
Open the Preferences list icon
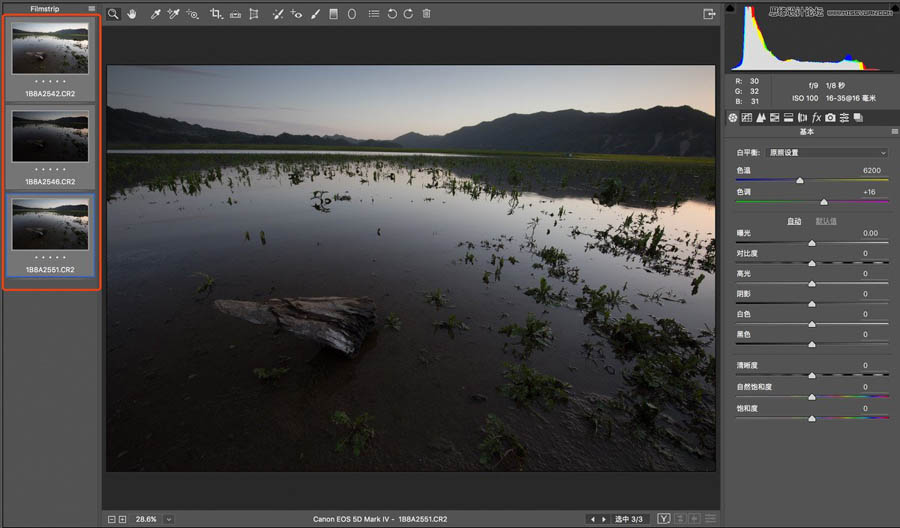(x=374, y=14)
